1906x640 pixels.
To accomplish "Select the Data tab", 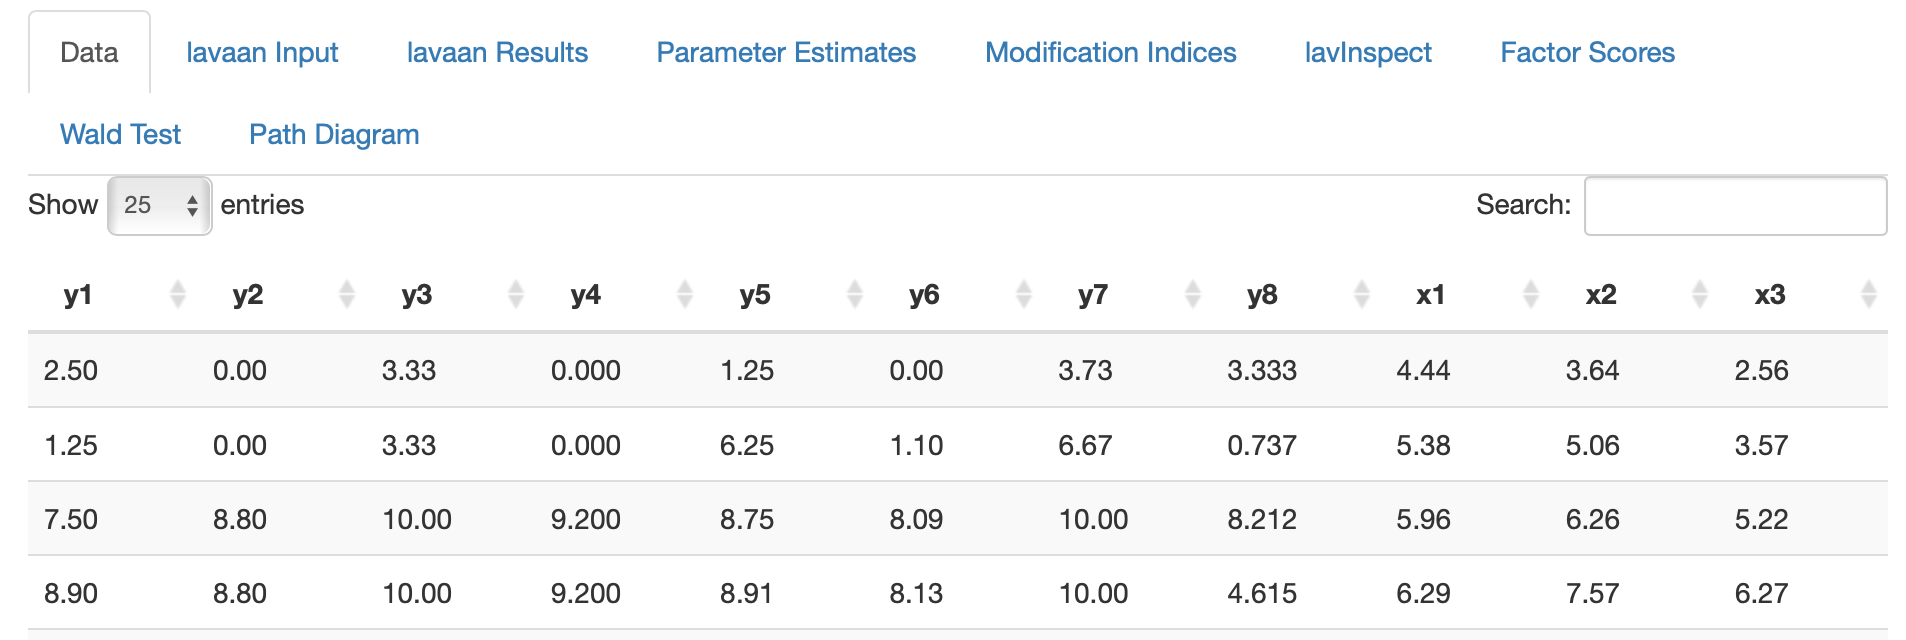I will [x=89, y=53].
